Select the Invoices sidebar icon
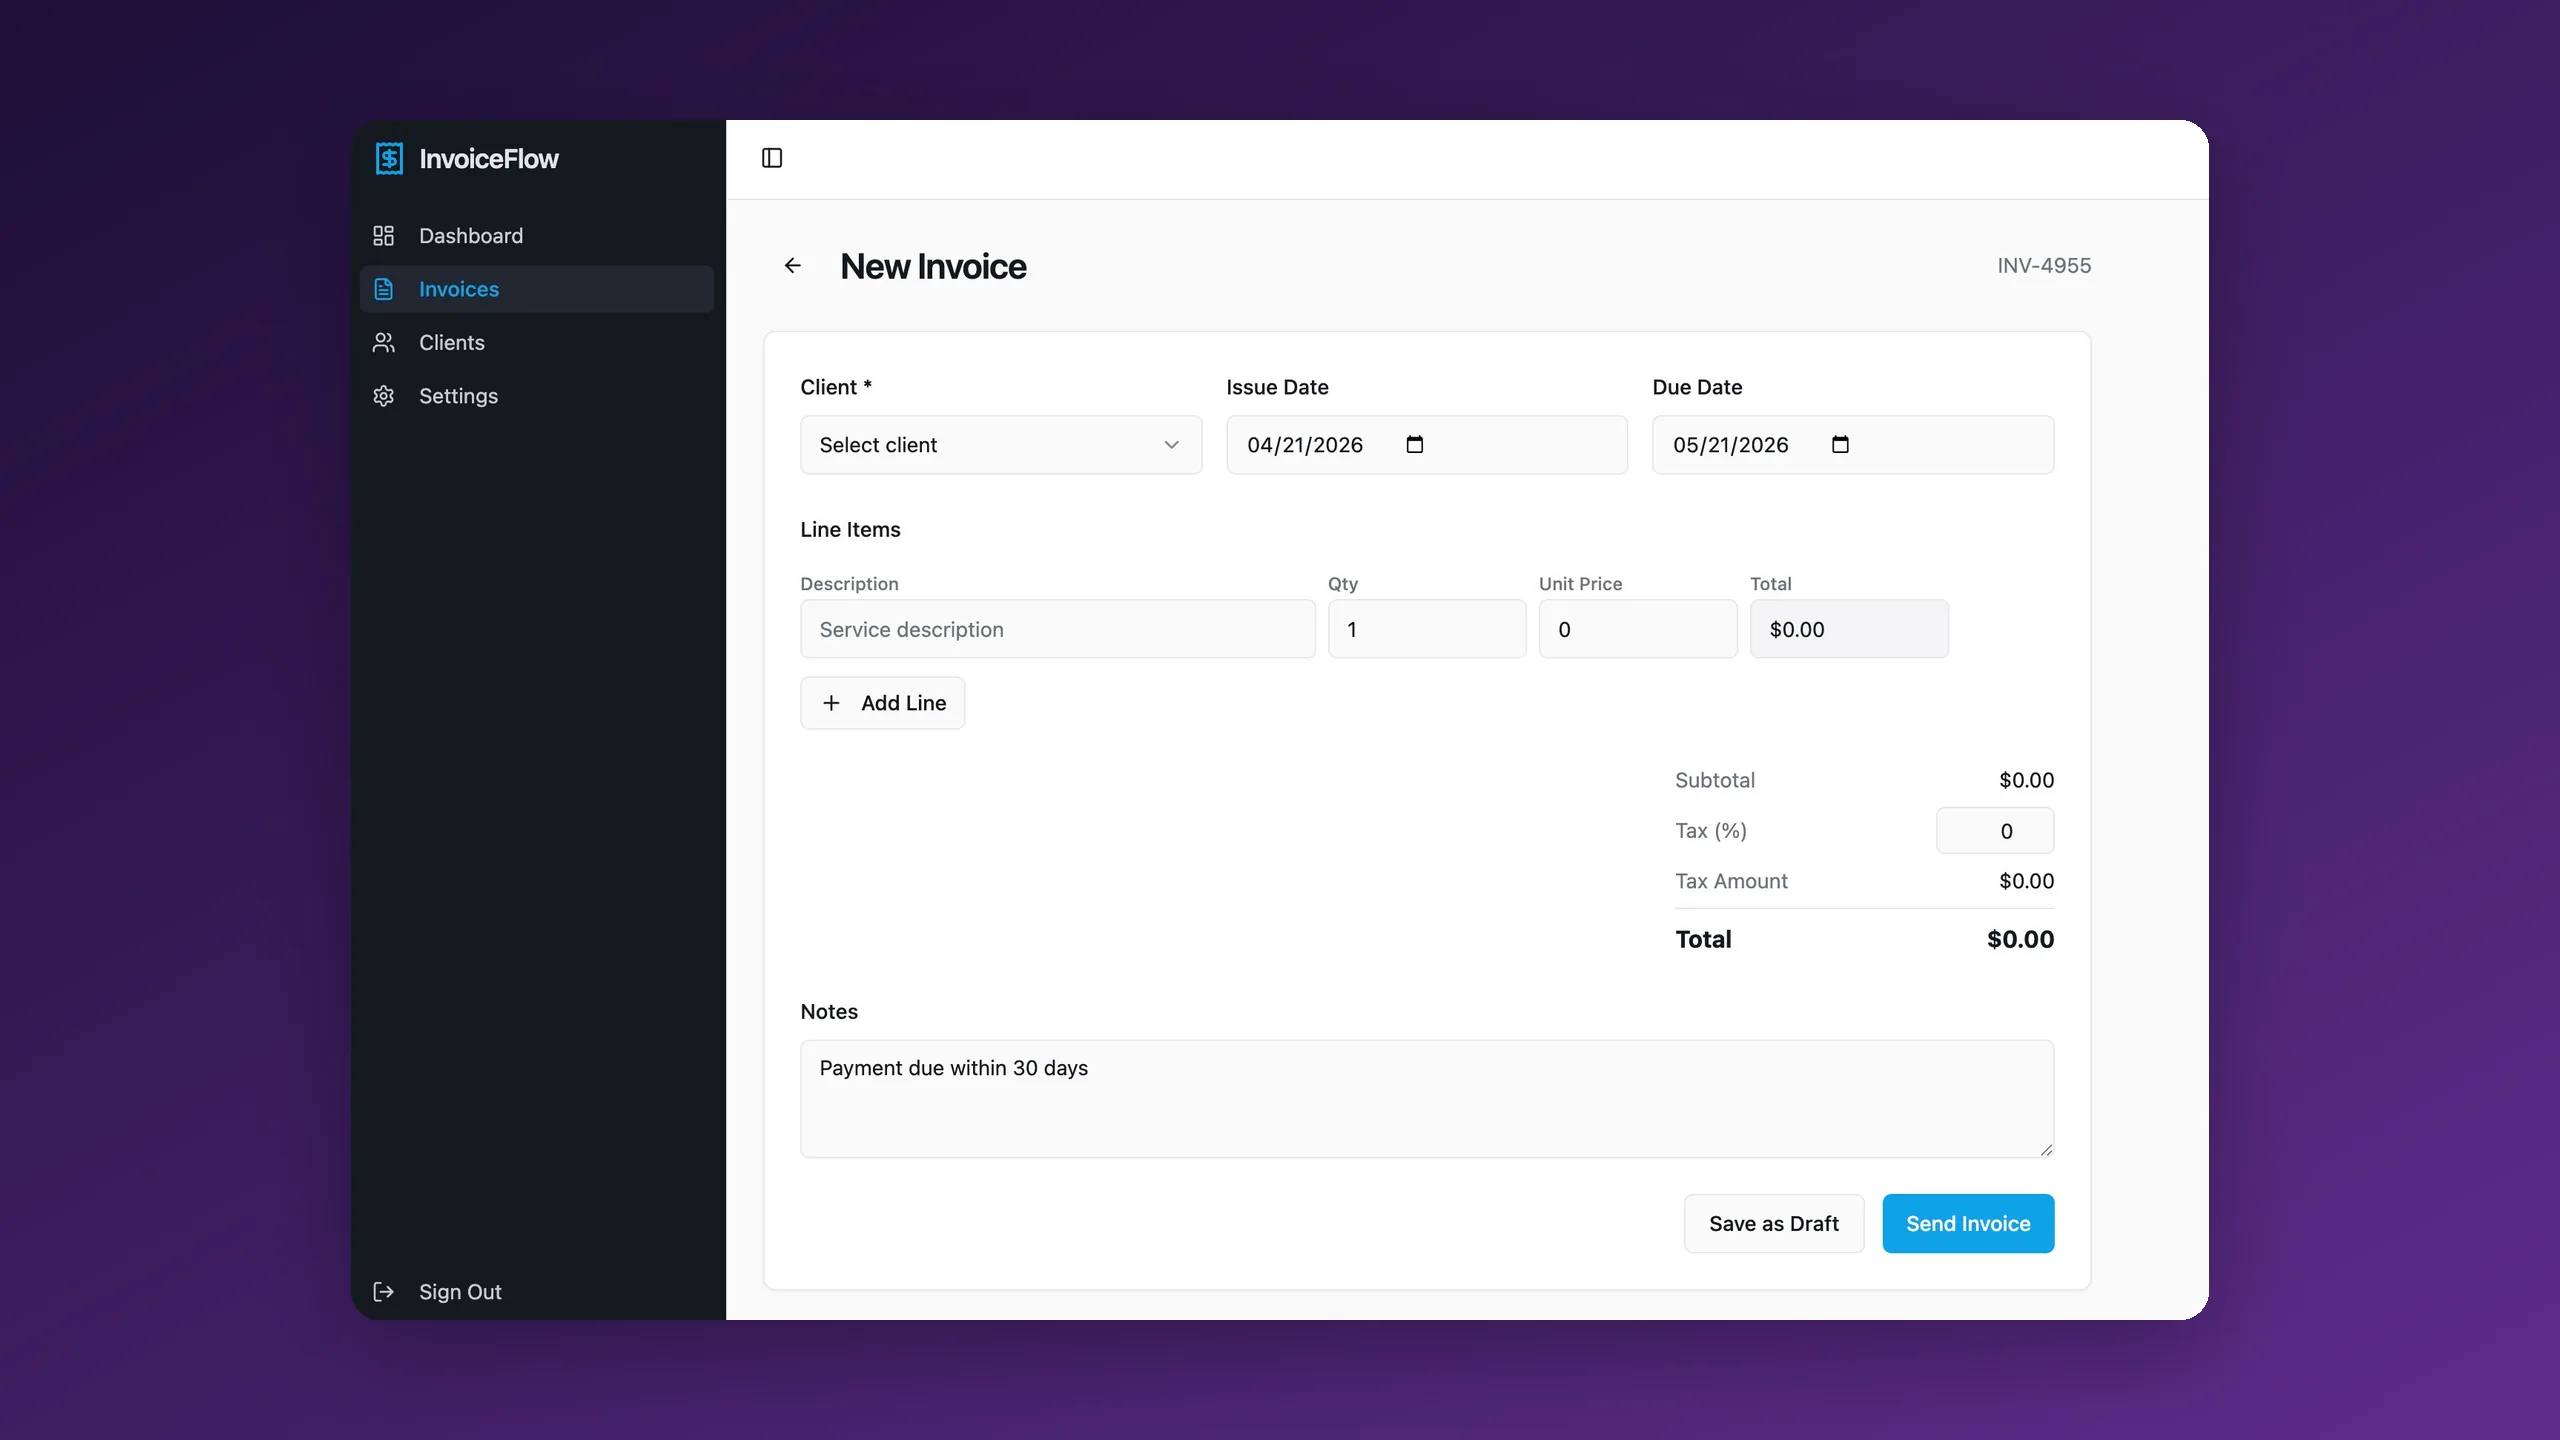The image size is (2560, 1440). coord(384,289)
